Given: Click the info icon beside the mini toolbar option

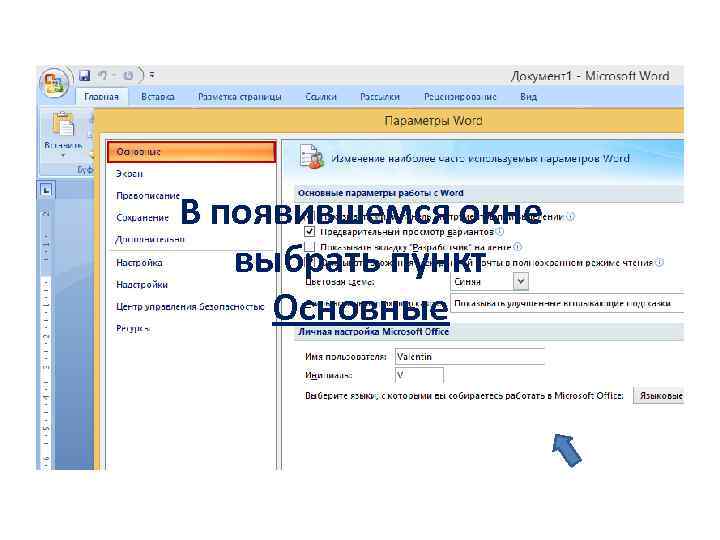Looking at the screenshot, I should click(570, 216).
